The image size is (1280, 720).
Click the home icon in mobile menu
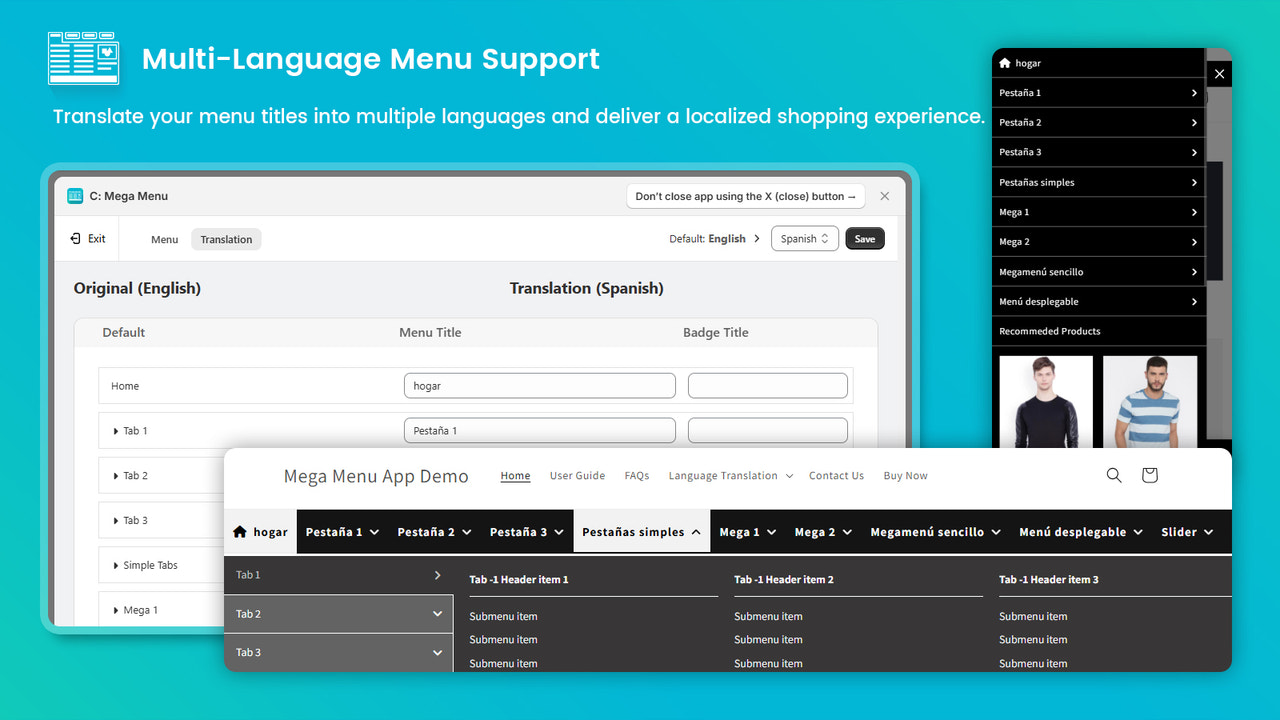point(1005,63)
